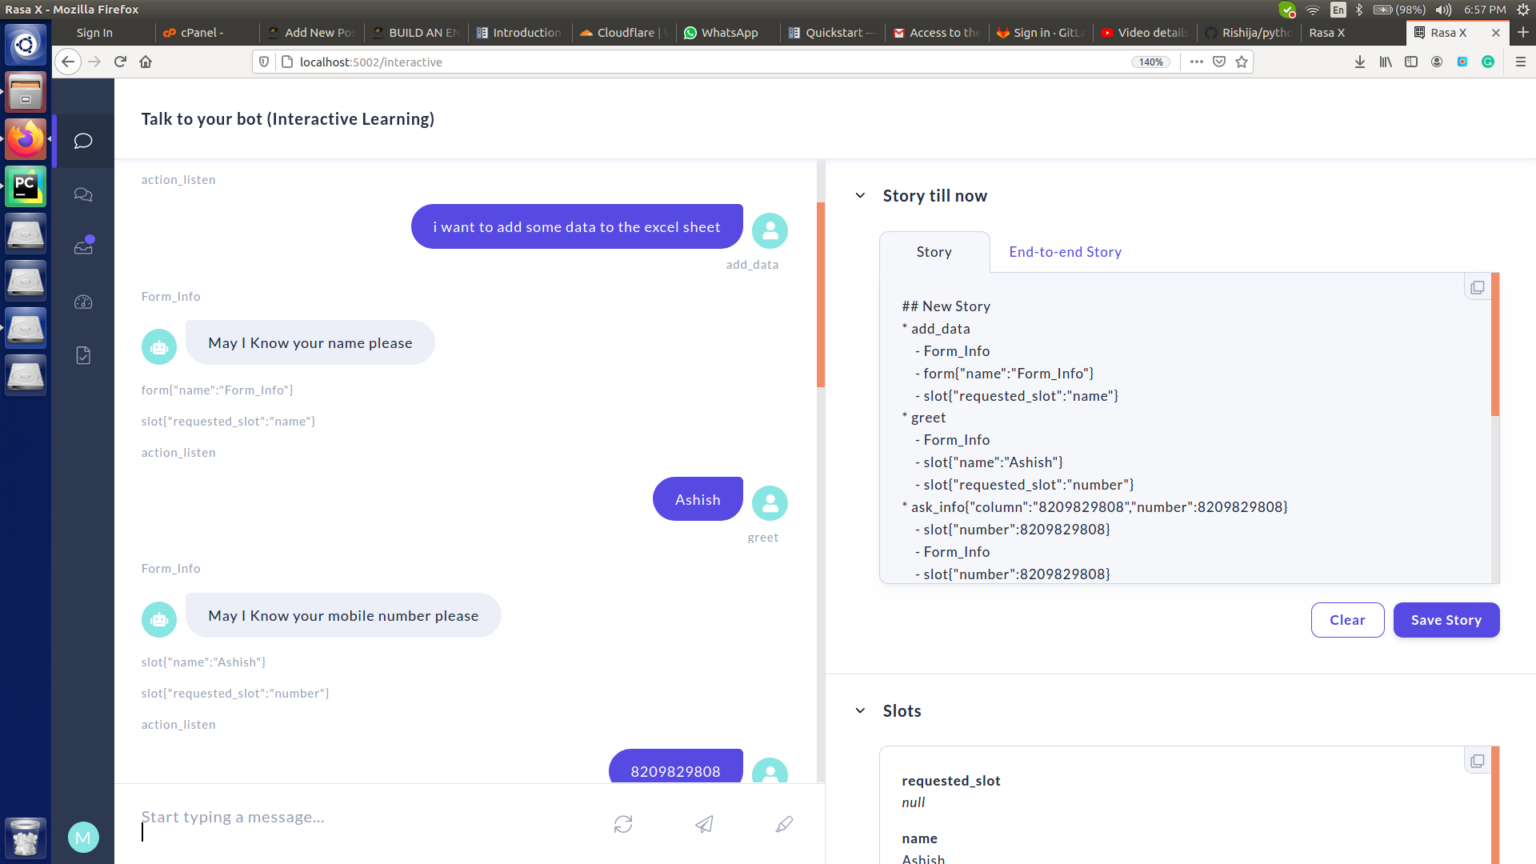The height and width of the screenshot is (864, 1536).
Task: Send the message with the paper plane icon
Action: point(703,823)
